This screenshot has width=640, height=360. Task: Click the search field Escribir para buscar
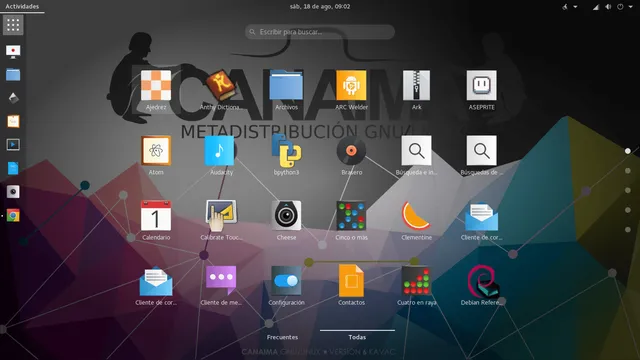pyautogui.click(x=320, y=32)
